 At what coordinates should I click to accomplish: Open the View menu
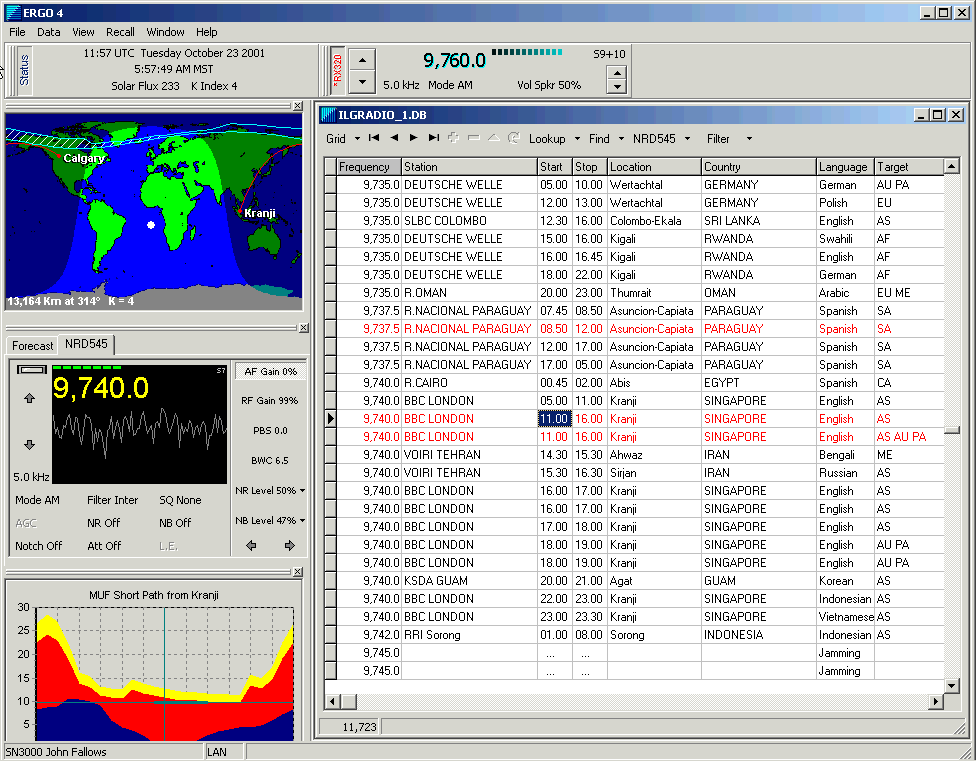click(x=83, y=32)
